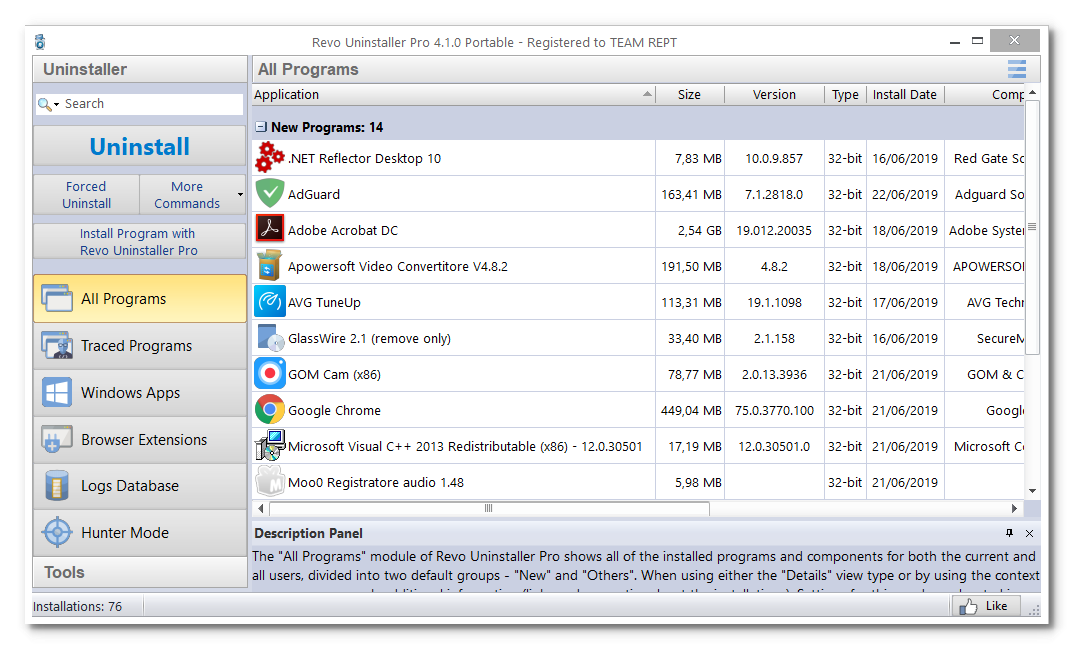This screenshot has height=649, width=1074.
Task: Select the AdGuard program name
Action: [314, 194]
